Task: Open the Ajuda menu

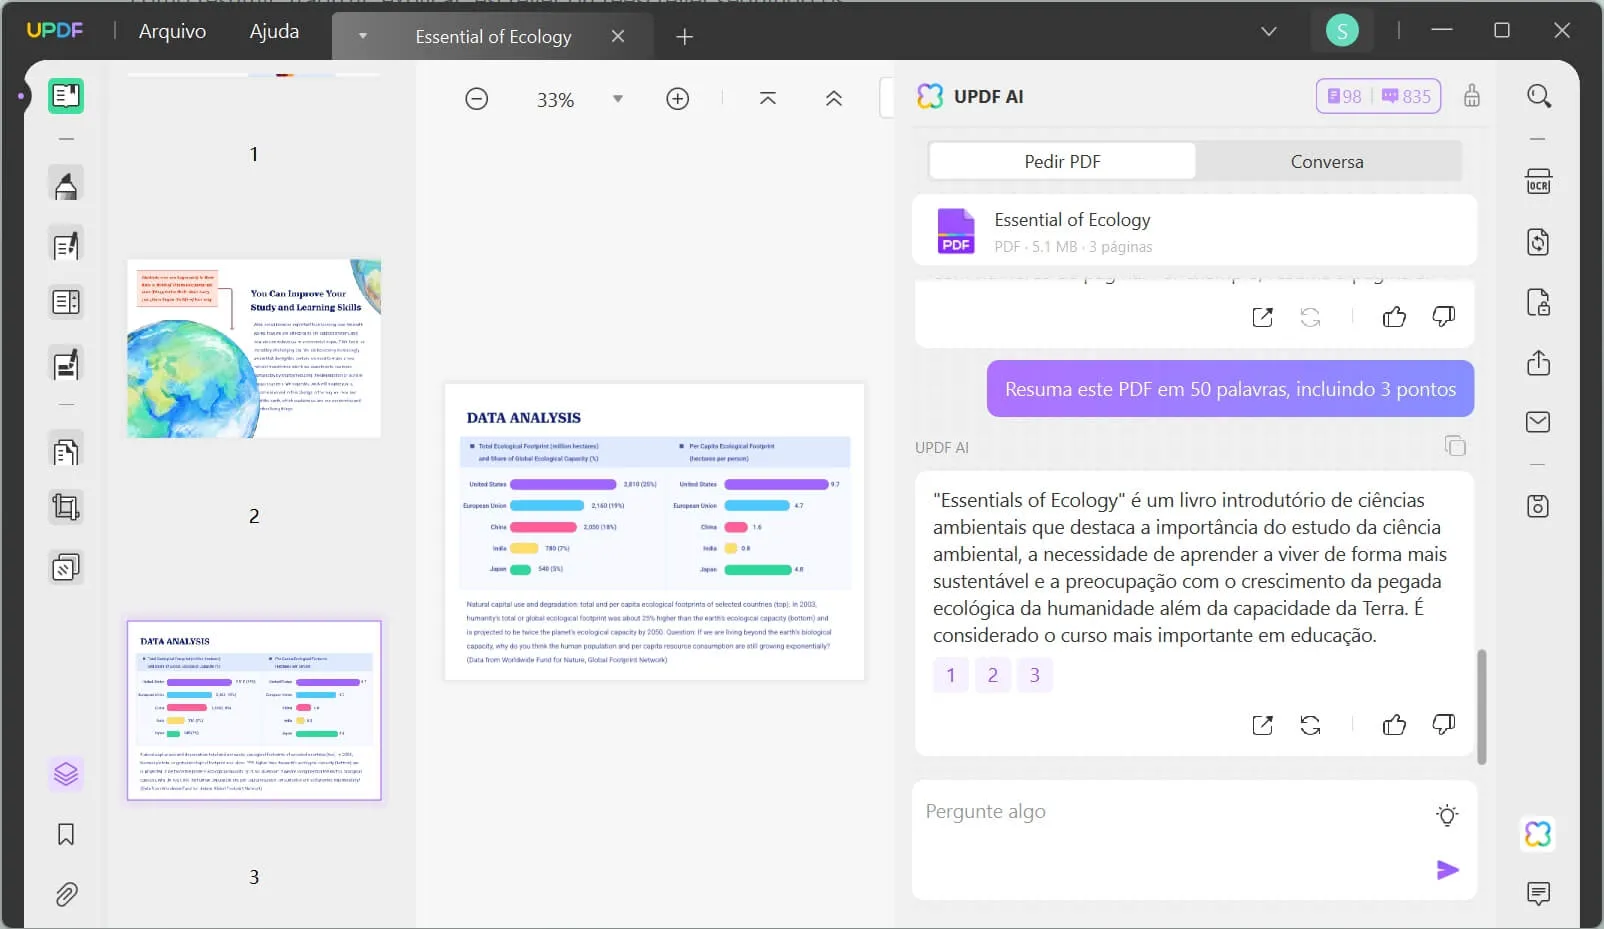Action: click(274, 31)
